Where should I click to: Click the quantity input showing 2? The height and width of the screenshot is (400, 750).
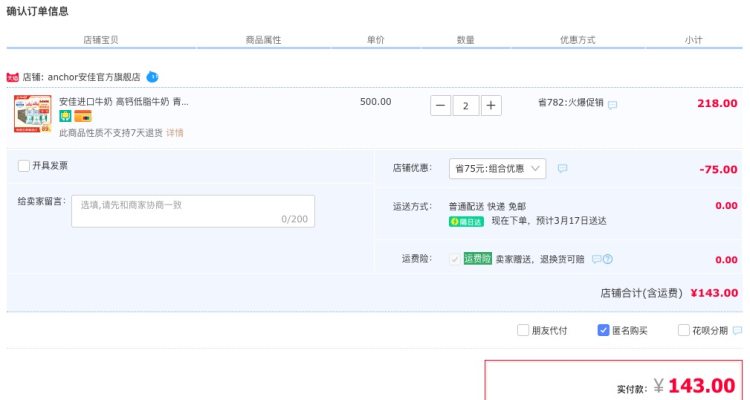click(466, 106)
